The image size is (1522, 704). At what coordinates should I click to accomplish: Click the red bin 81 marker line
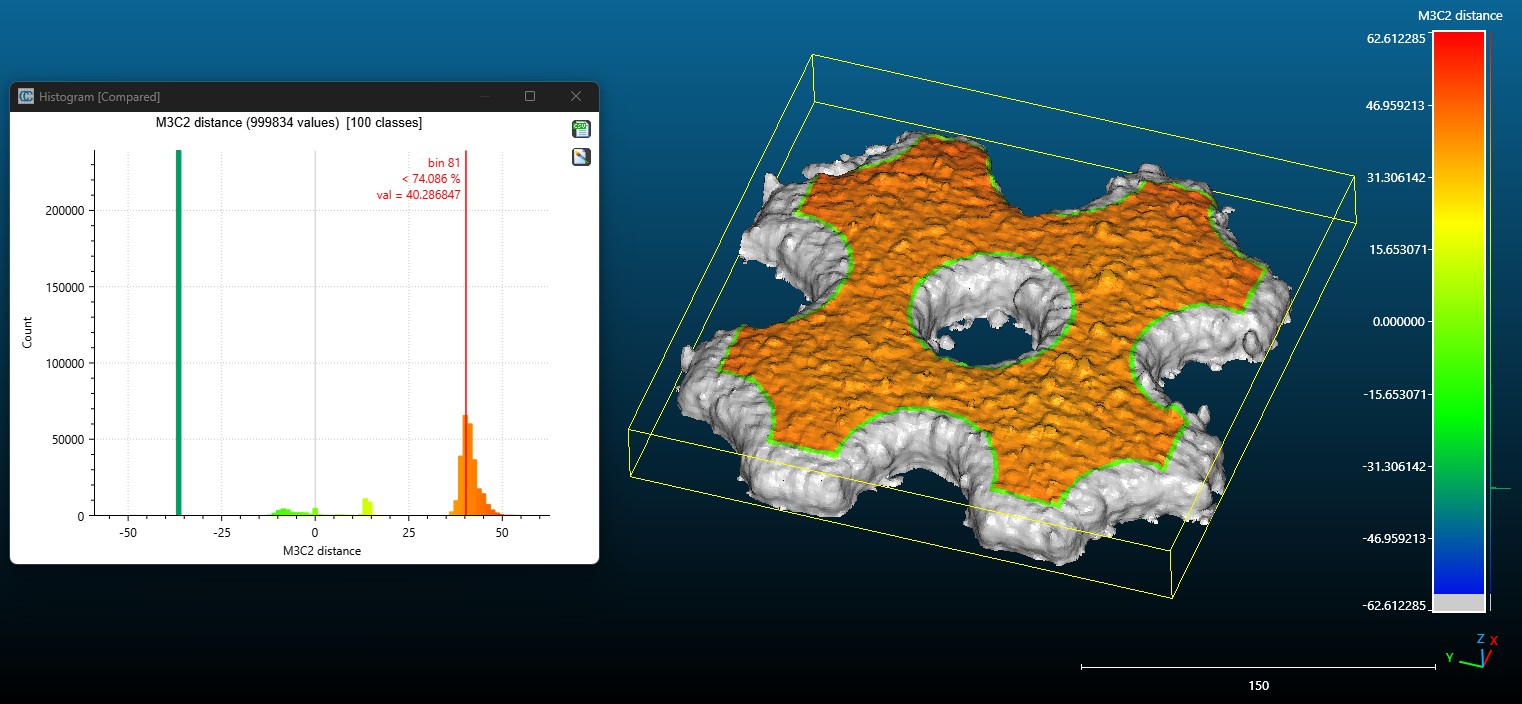466,300
